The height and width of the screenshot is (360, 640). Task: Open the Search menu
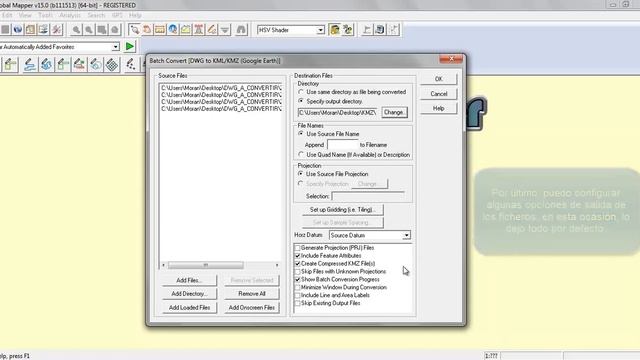click(x=96, y=15)
